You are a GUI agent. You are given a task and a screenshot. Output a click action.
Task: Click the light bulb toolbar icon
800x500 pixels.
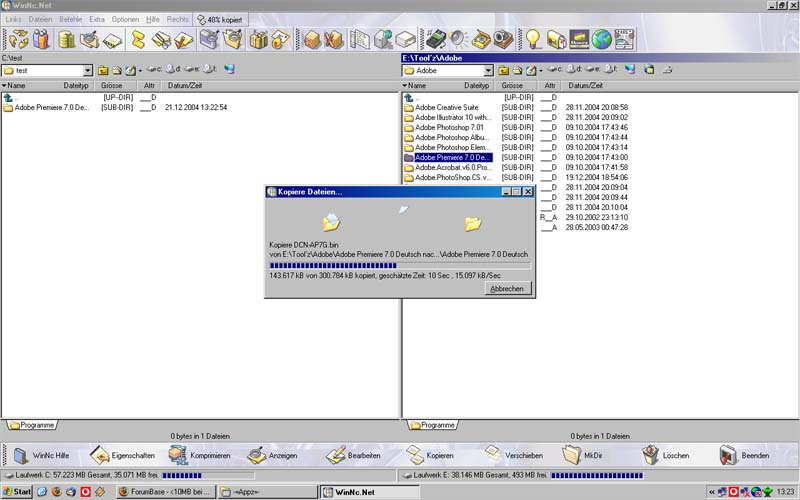click(x=533, y=39)
